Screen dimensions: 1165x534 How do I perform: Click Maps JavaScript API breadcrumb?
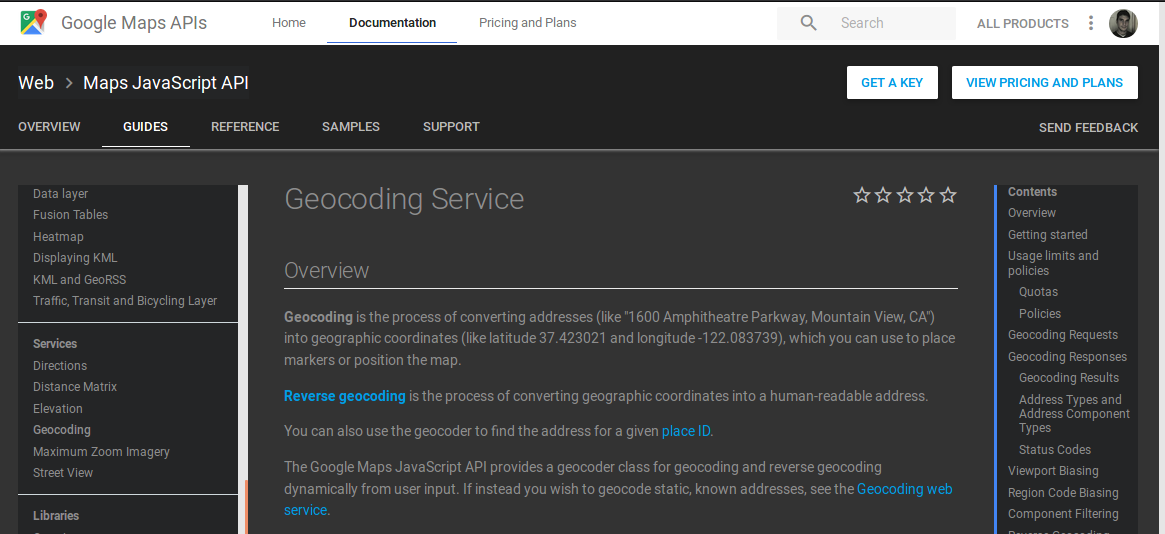(x=166, y=83)
